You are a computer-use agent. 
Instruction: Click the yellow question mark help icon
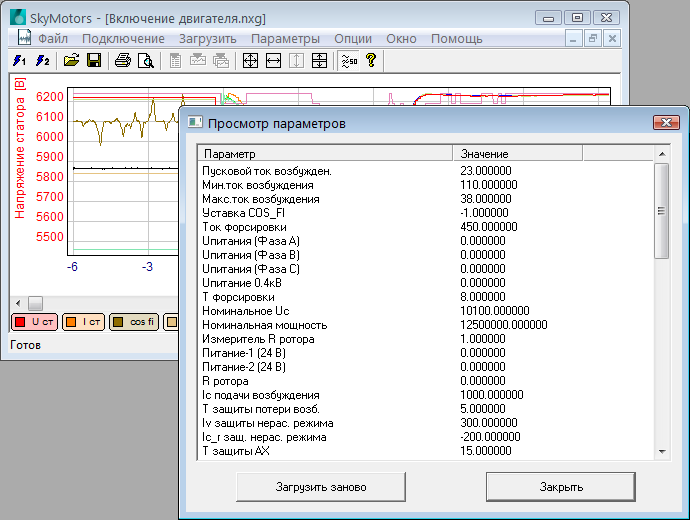coord(371,61)
